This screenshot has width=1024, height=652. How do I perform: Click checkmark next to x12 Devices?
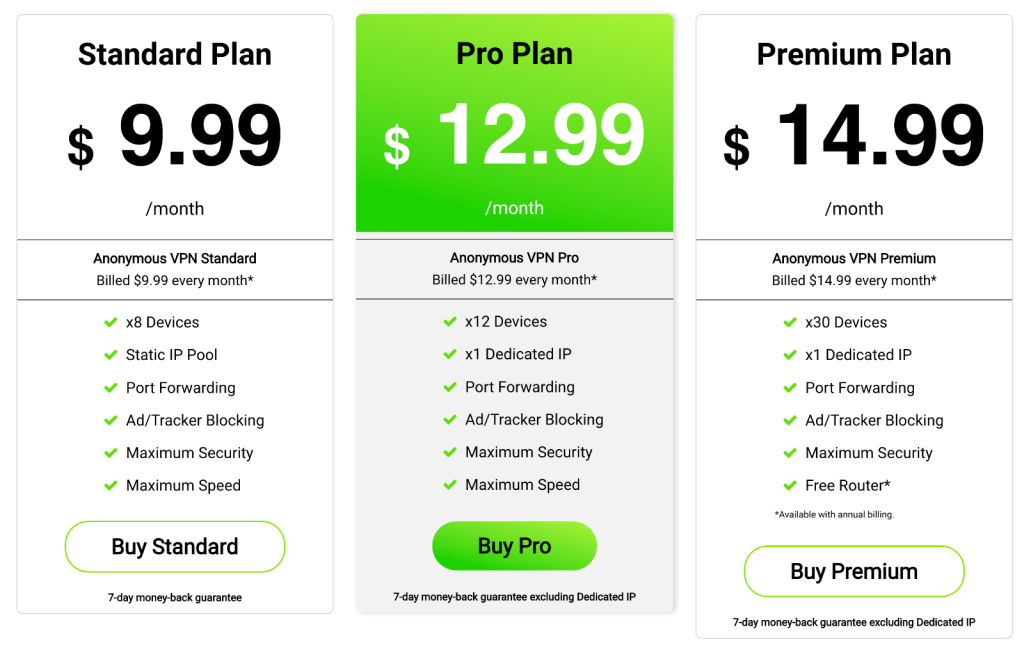click(450, 322)
